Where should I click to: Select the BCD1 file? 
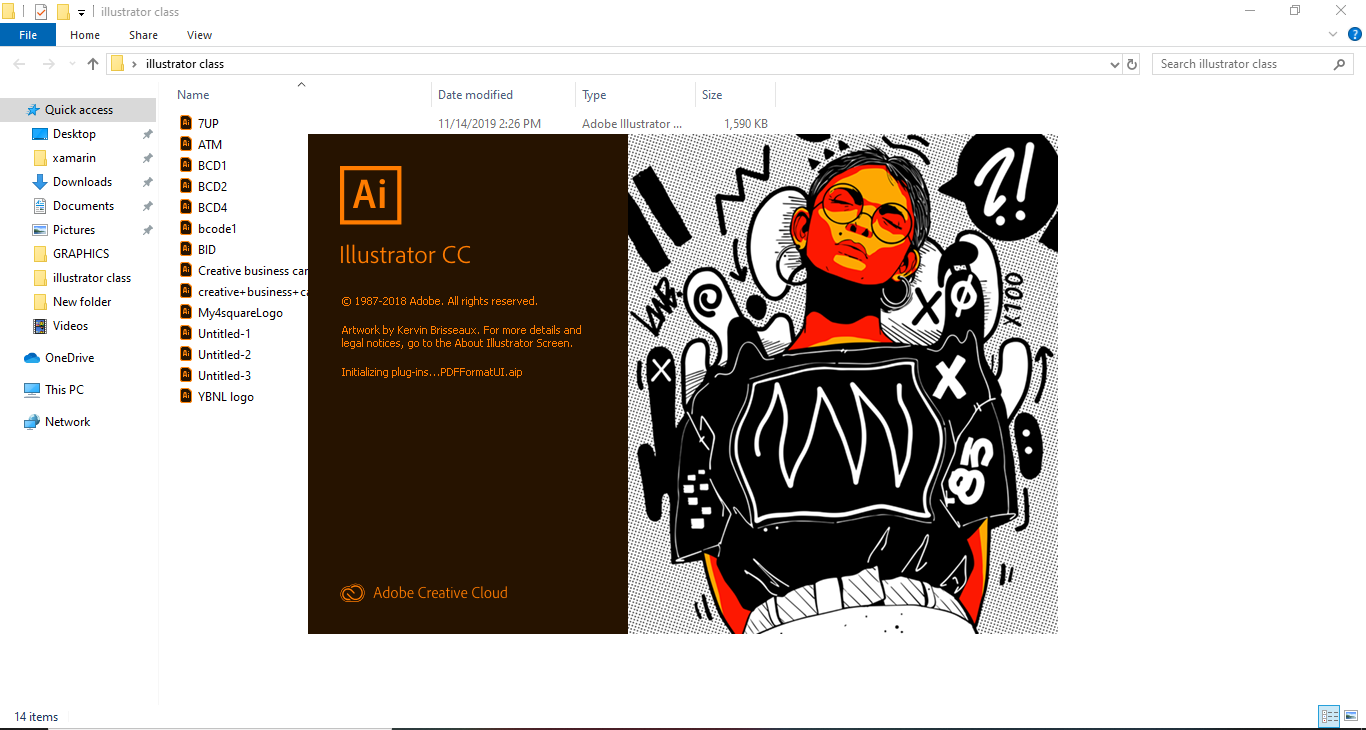click(x=212, y=166)
